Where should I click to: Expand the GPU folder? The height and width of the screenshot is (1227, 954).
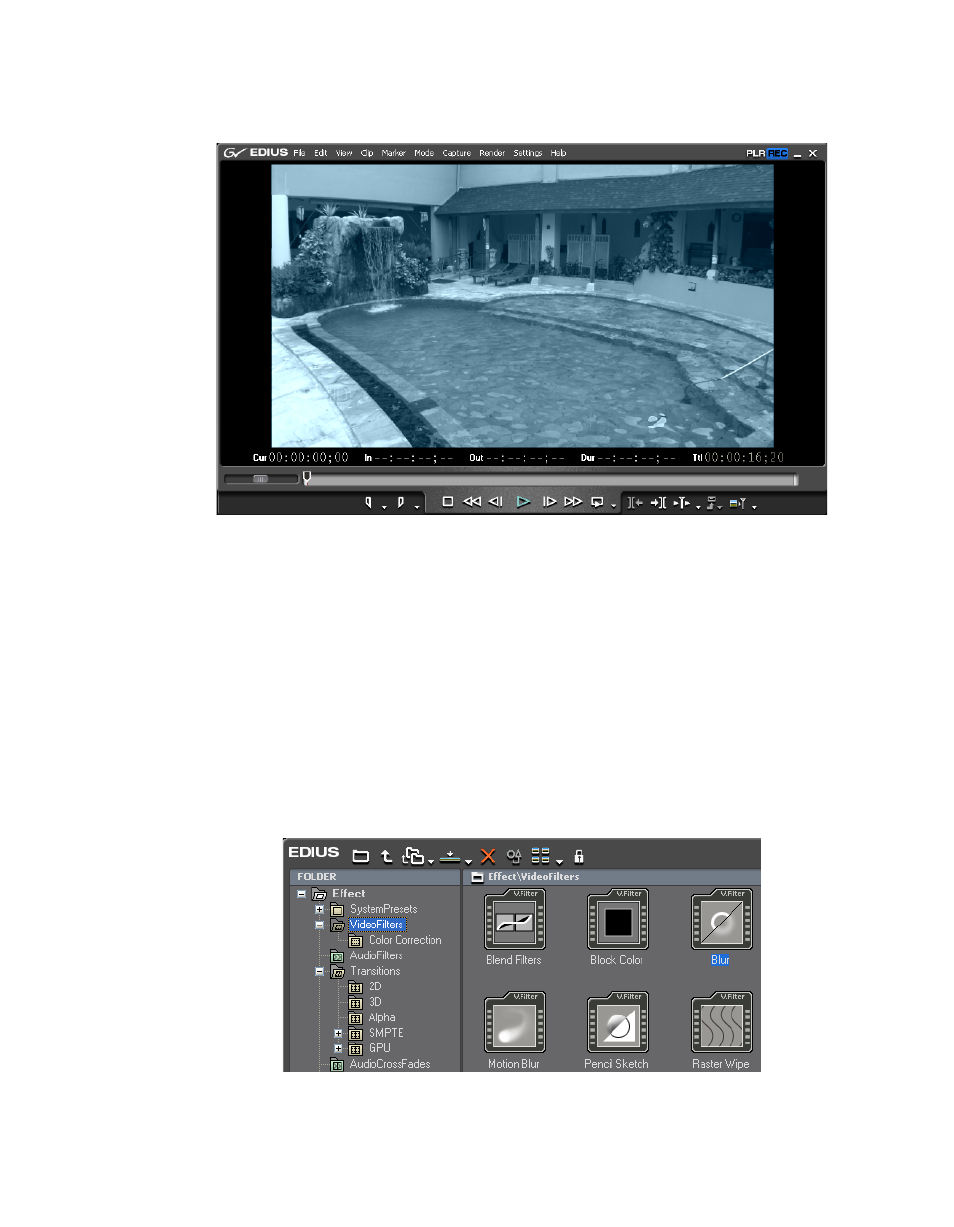(338, 1049)
